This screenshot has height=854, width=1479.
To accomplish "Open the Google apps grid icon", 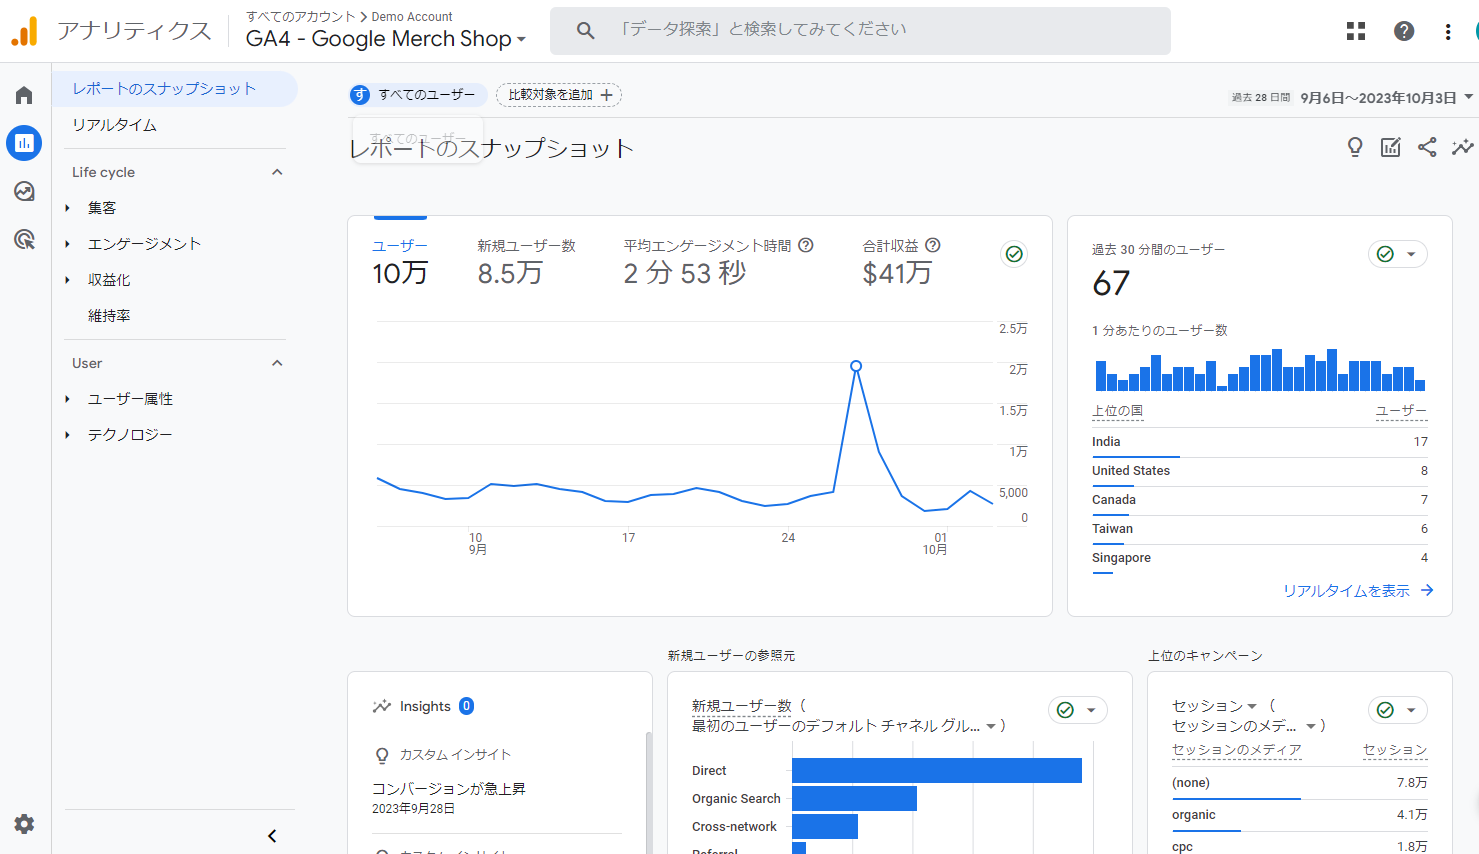I will (1356, 31).
